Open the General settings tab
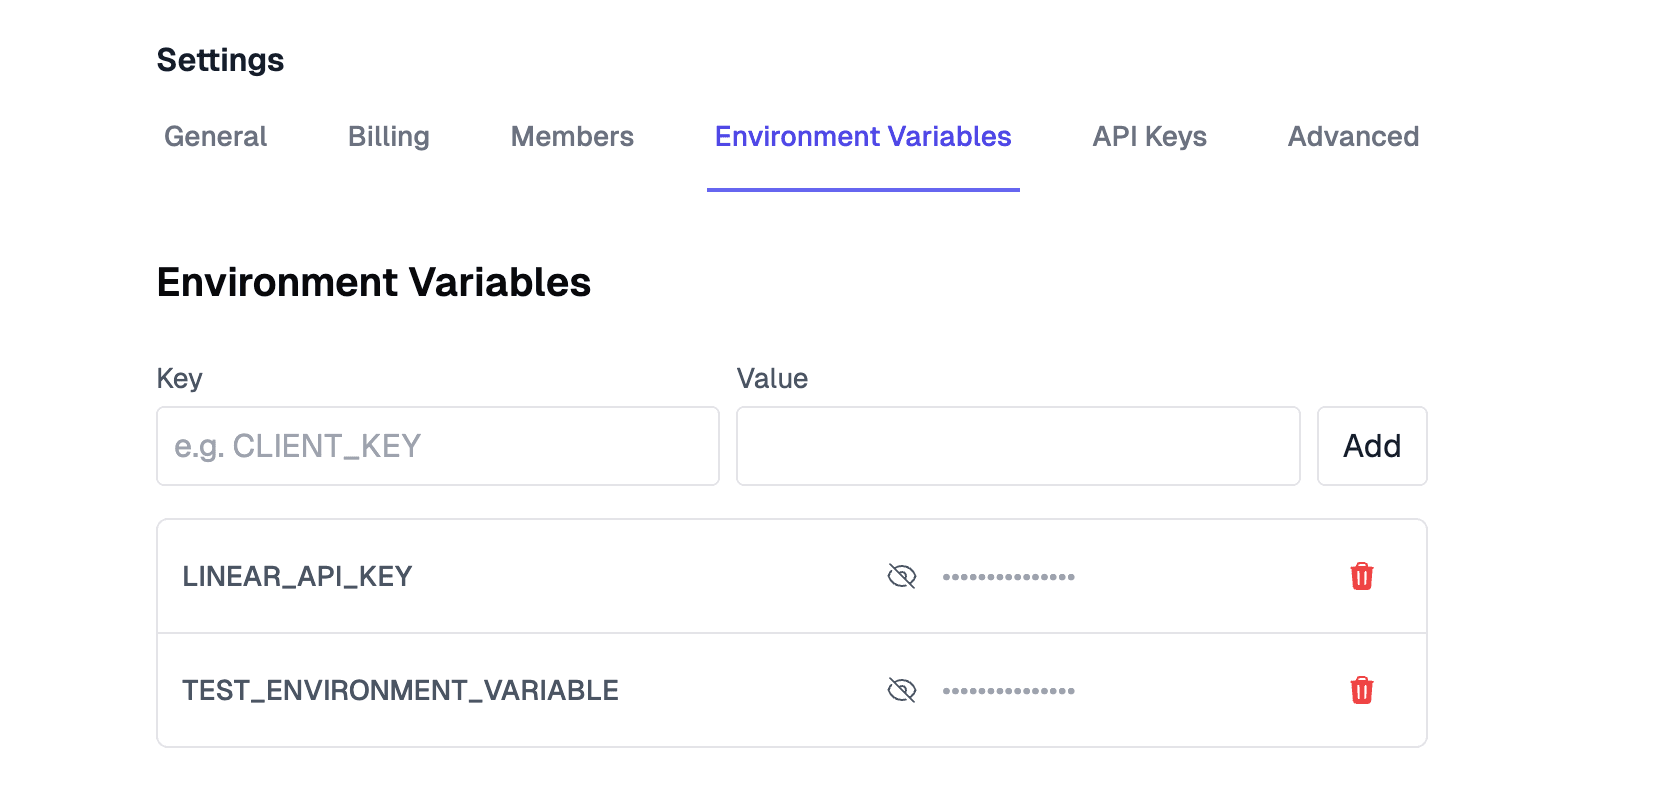 point(215,136)
